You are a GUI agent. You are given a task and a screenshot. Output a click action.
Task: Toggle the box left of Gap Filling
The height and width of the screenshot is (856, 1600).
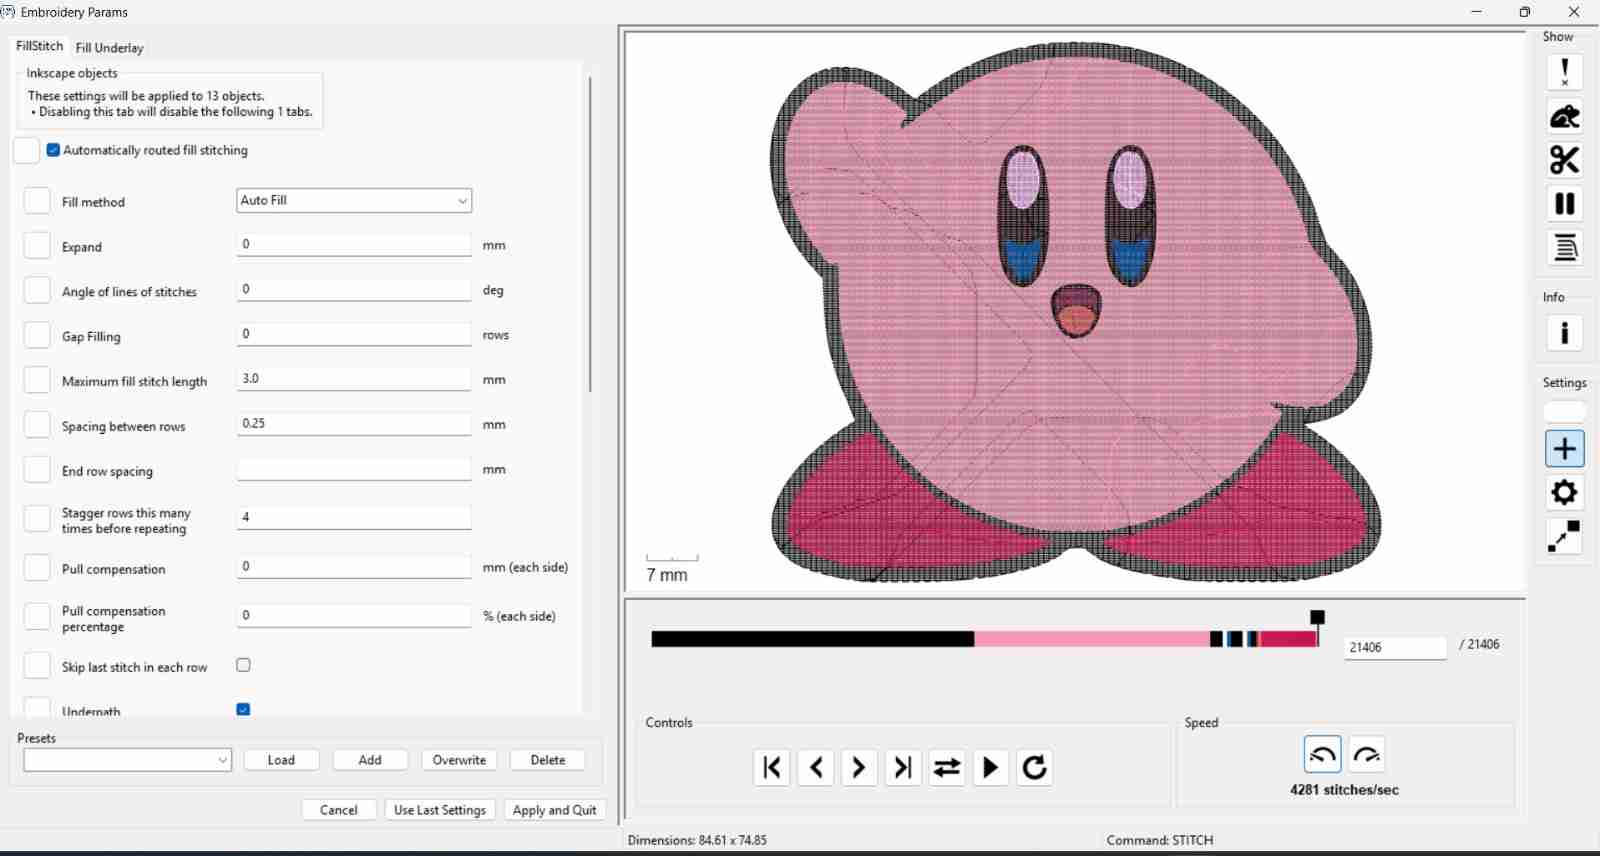click(x=37, y=335)
